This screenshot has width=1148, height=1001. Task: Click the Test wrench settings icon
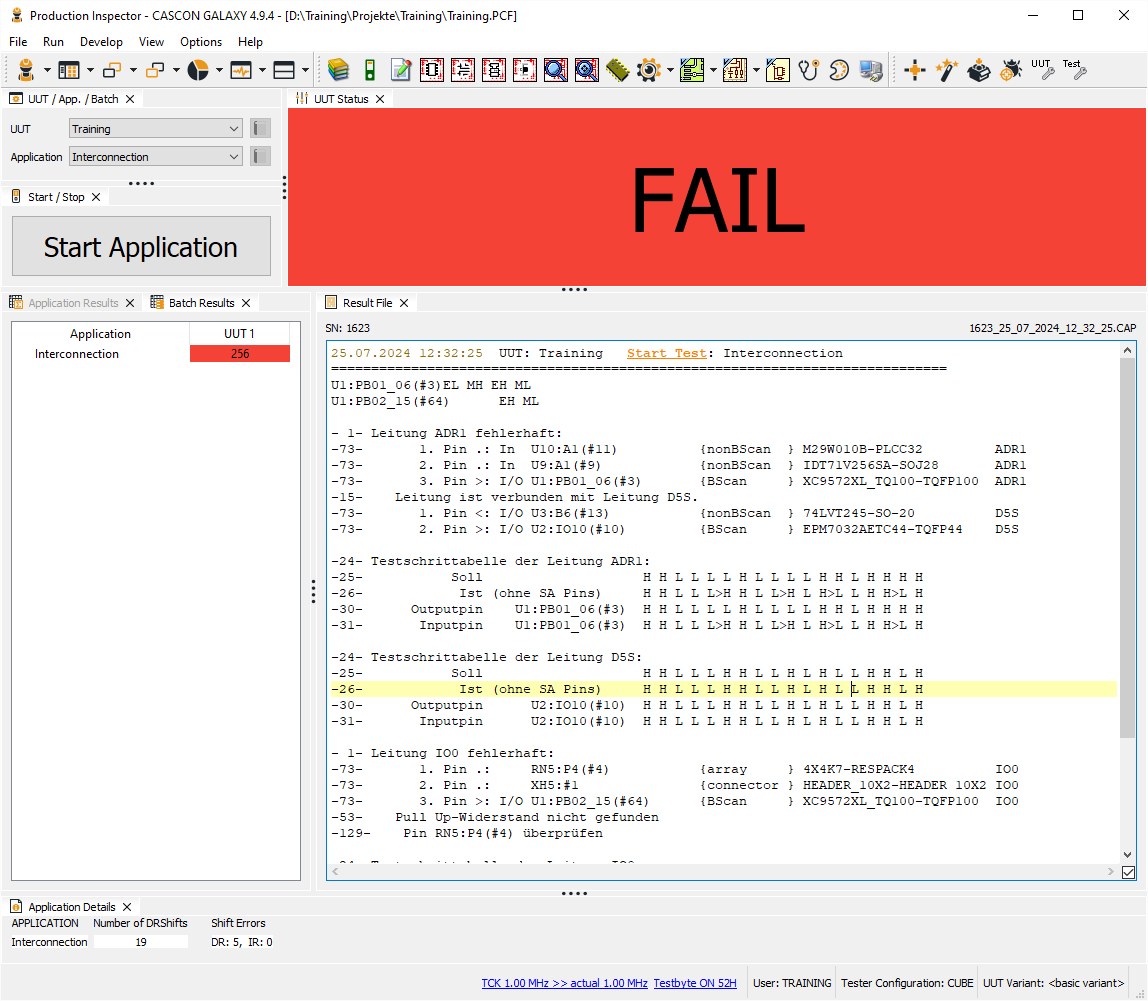tap(1074, 69)
